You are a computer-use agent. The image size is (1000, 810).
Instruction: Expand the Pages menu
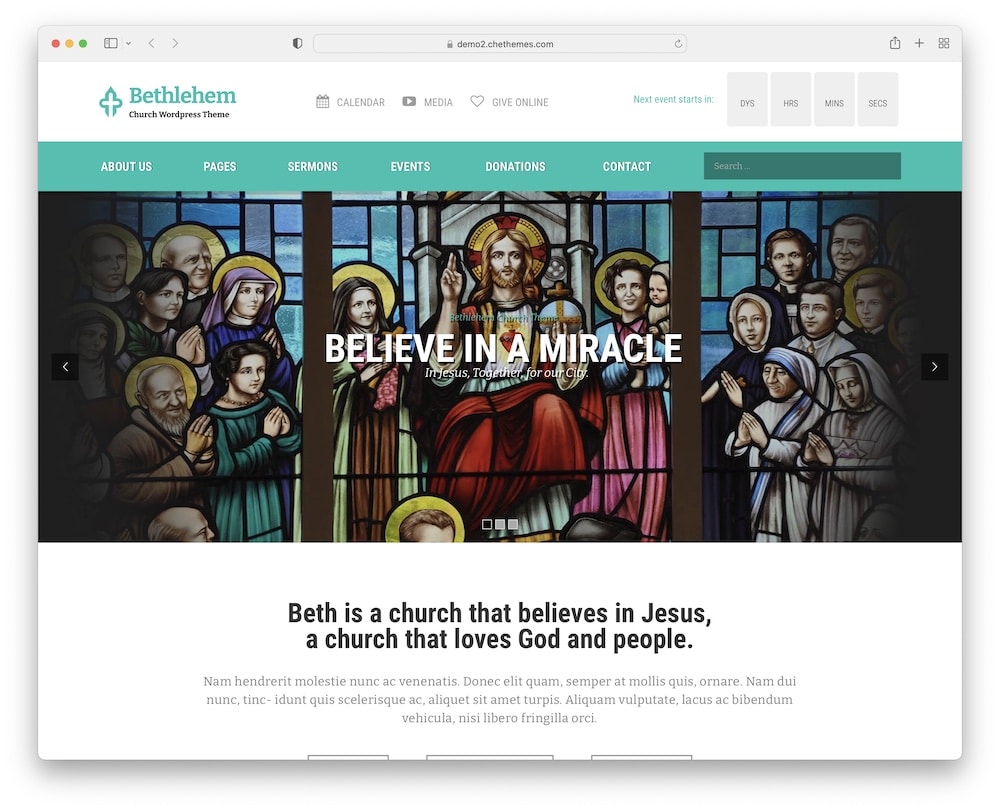(x=219, y=166)
